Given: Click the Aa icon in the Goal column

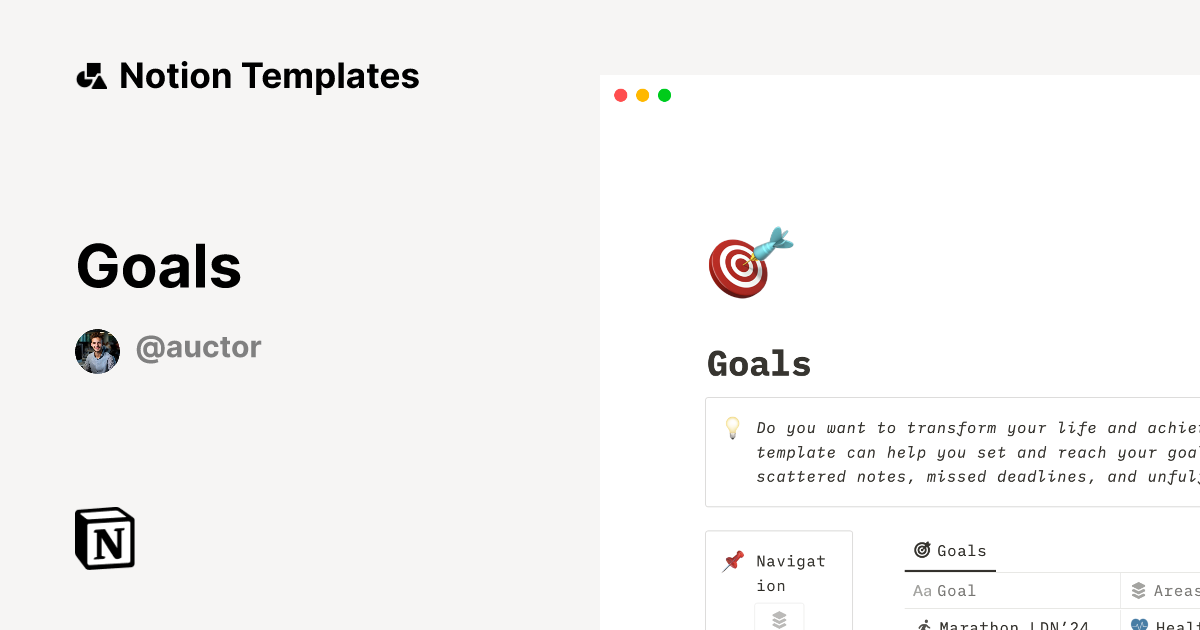Looking at the screenshot, I should tap(922, 590).
